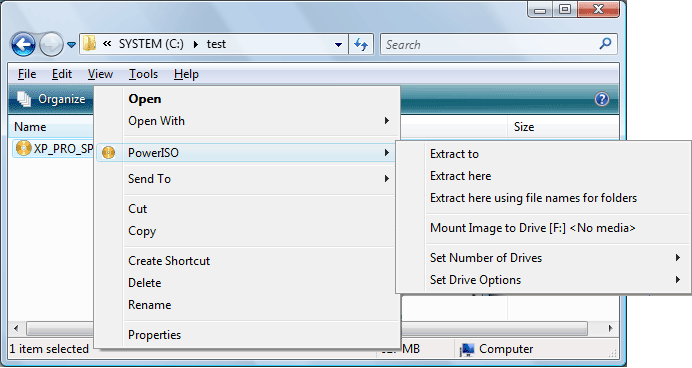Open the recent pages dropdown arrow

point(71,45)
